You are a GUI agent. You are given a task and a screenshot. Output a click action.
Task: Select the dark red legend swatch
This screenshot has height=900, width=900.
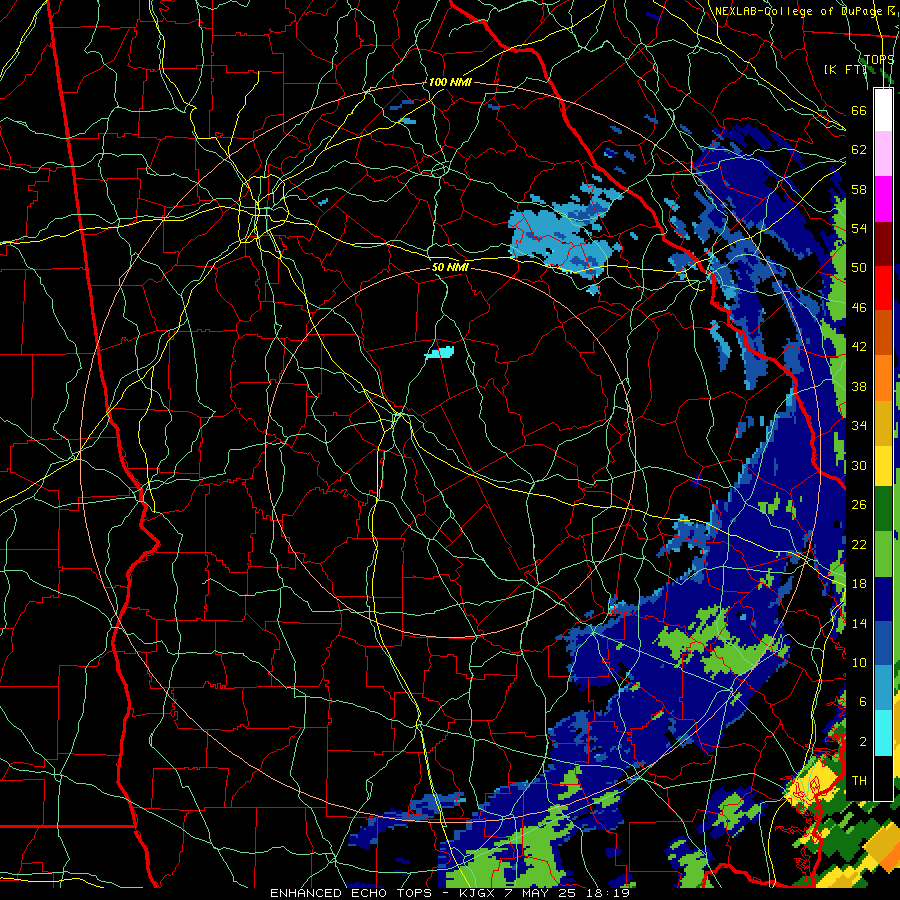pyautogui.click(x=883, y=244)
